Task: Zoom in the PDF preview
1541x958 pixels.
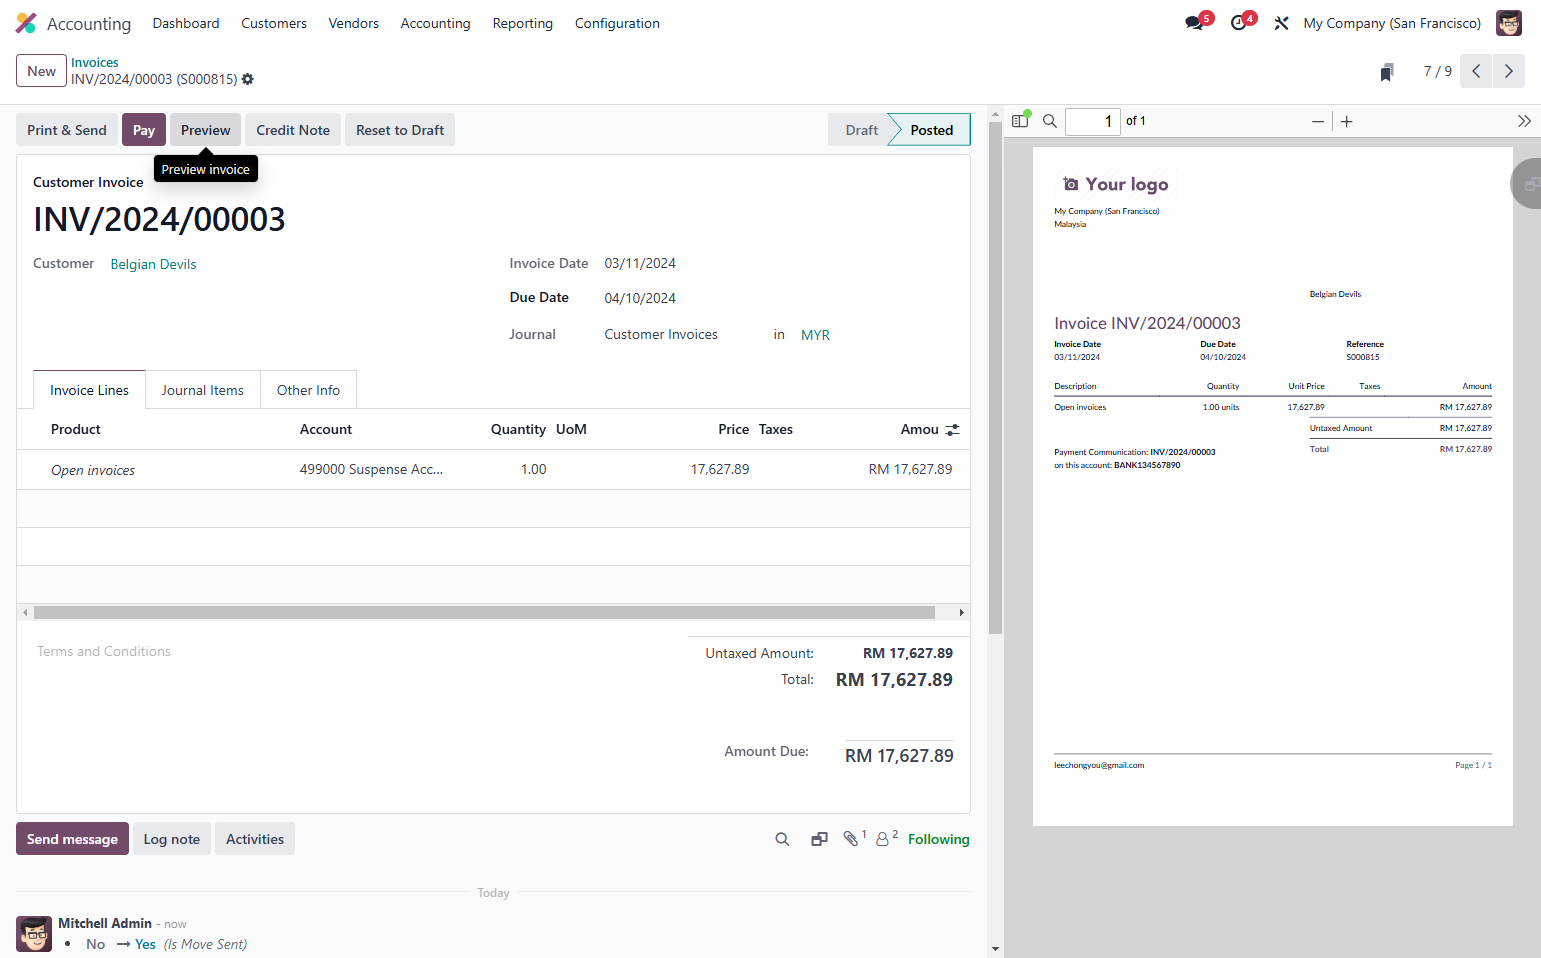Action: click(x=1347, y=121)
